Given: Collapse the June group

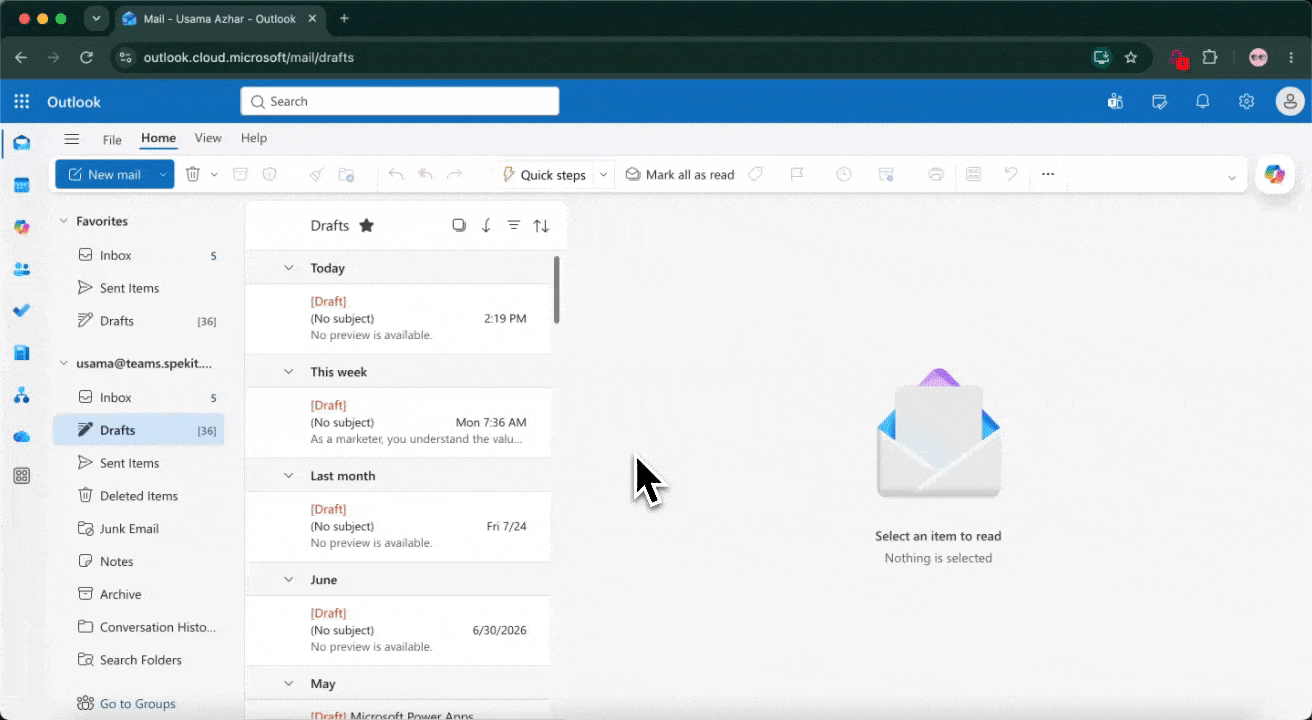Looking at the screenshot, I should [x=288, y=580].
